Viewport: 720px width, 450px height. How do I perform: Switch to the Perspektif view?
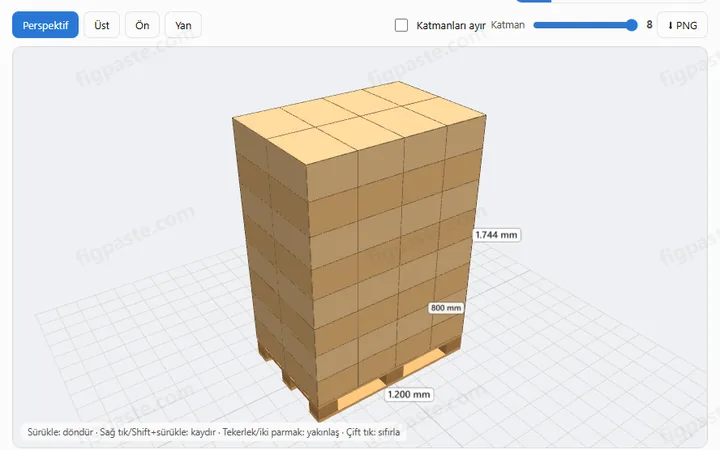45,25
